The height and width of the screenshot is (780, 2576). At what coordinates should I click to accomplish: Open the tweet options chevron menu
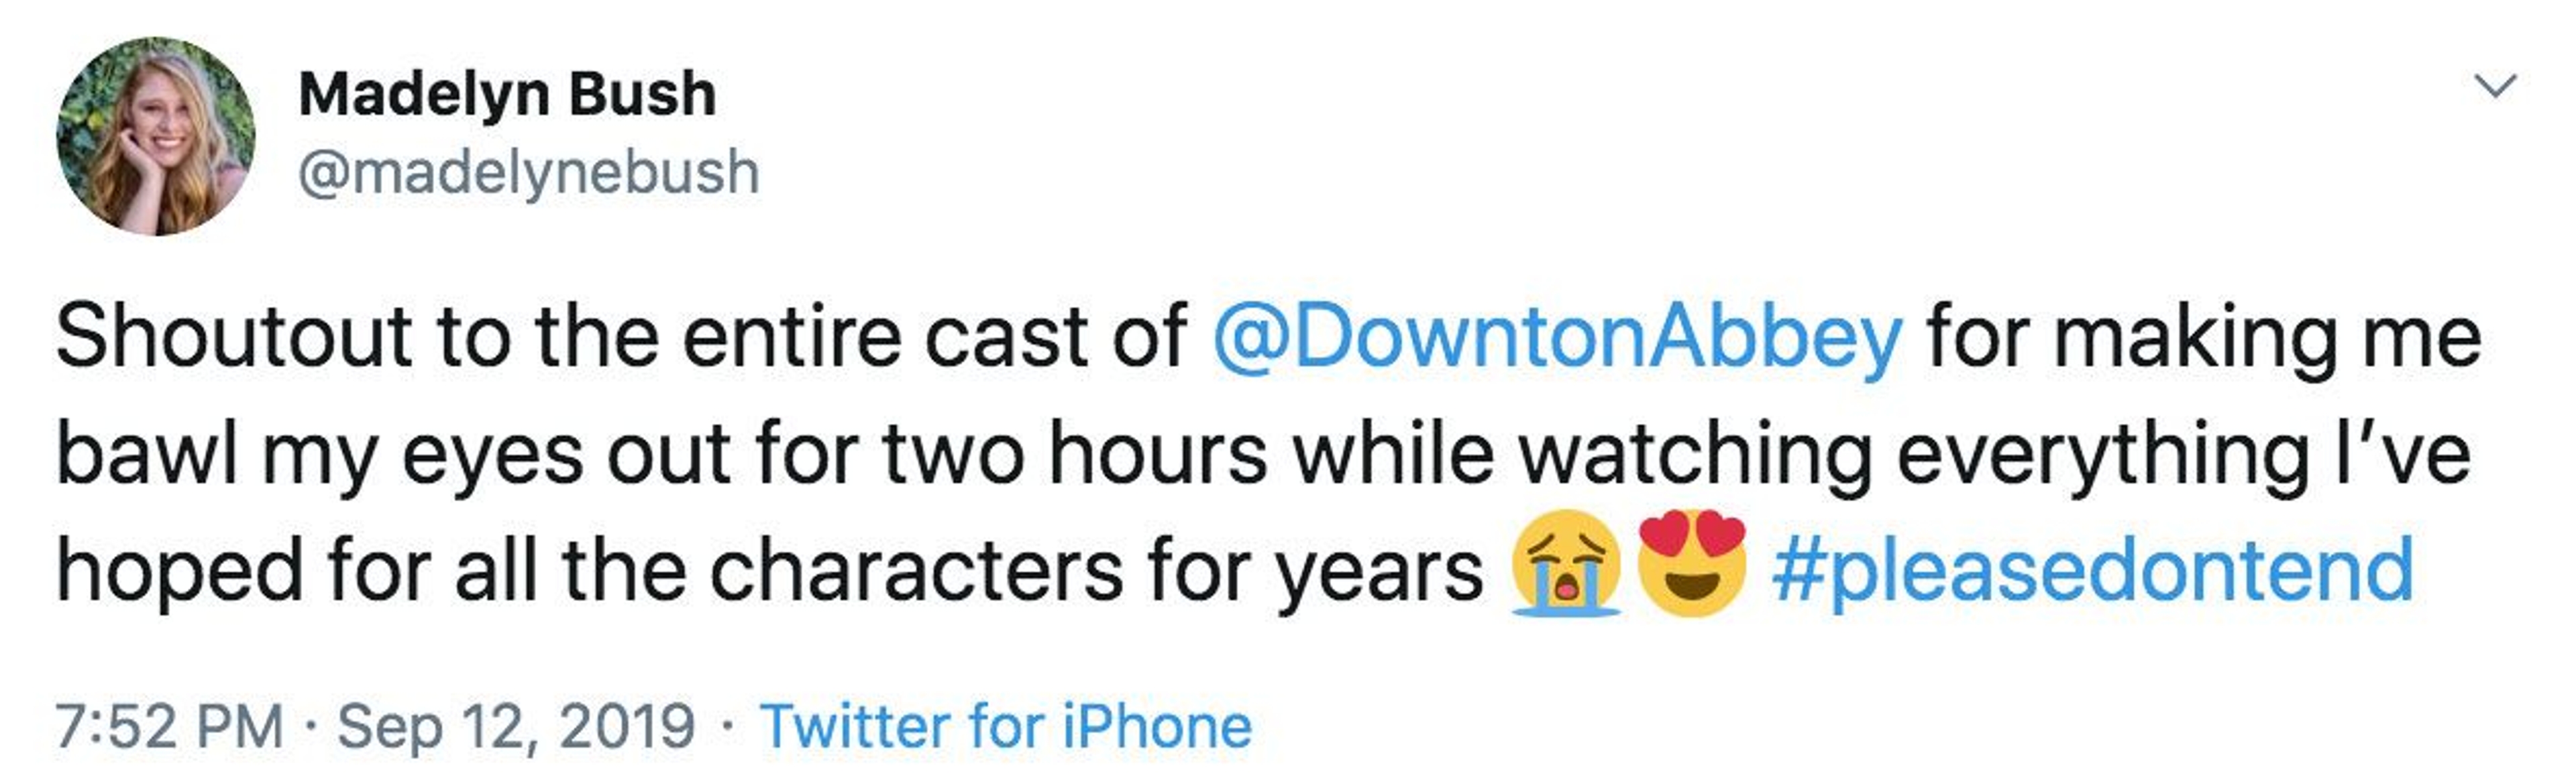2496,86
